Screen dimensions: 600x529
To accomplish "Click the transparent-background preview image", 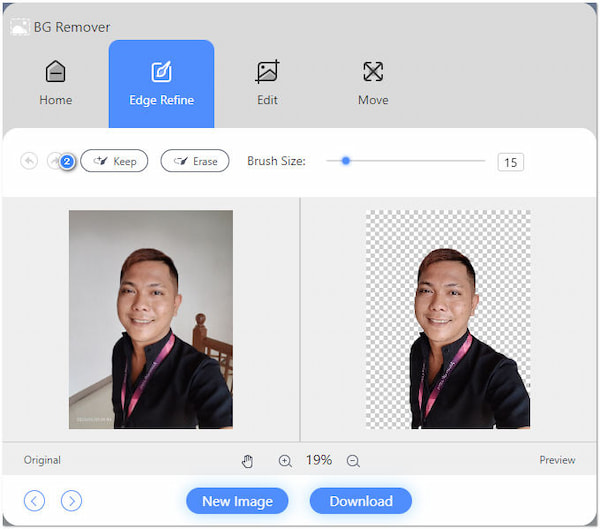I will [448, 320].
